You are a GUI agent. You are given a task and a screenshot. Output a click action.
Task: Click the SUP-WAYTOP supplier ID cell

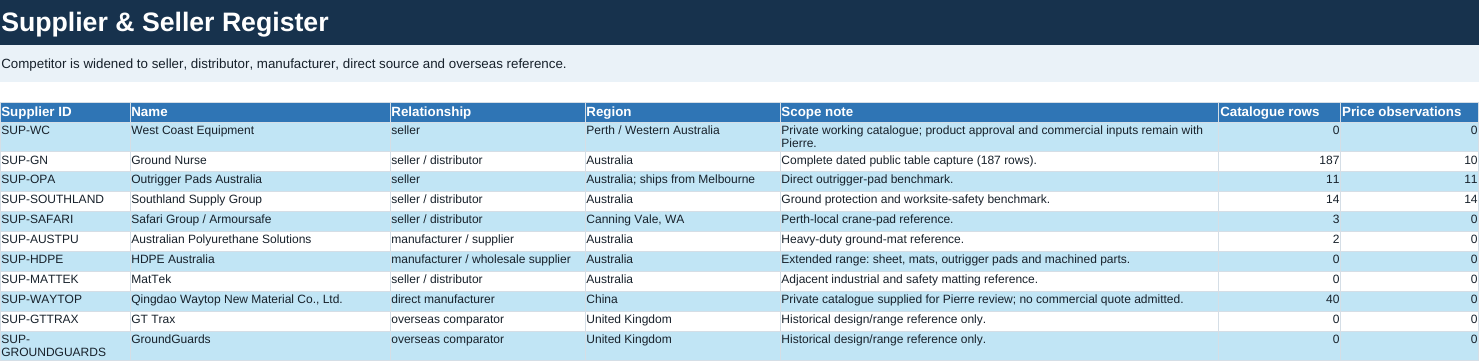click(x=65, y=301)
